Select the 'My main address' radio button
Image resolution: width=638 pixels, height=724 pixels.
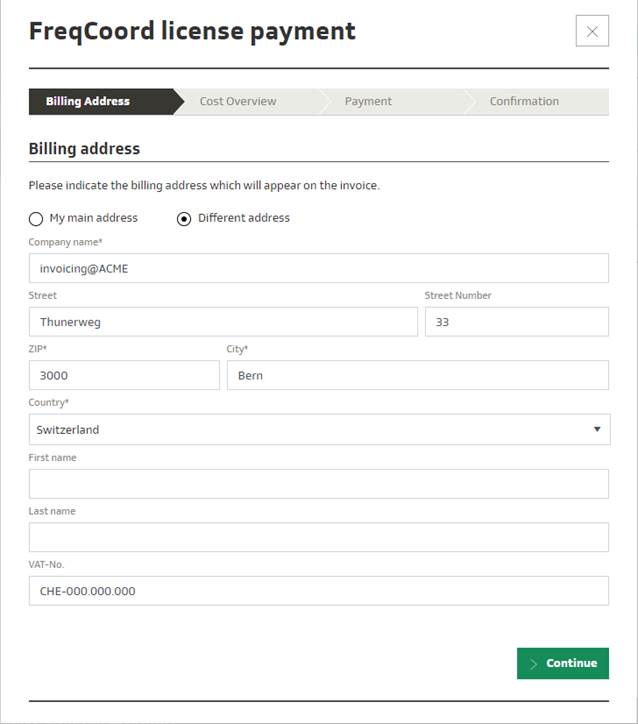[x=37, y=219]
